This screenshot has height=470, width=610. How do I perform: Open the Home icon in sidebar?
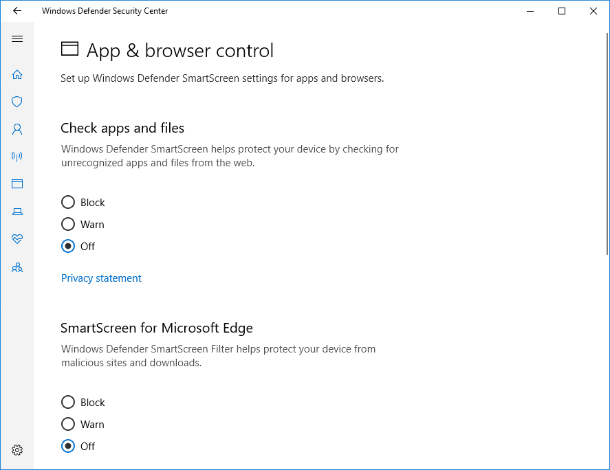pyautogui.click(x=17, y=74)
